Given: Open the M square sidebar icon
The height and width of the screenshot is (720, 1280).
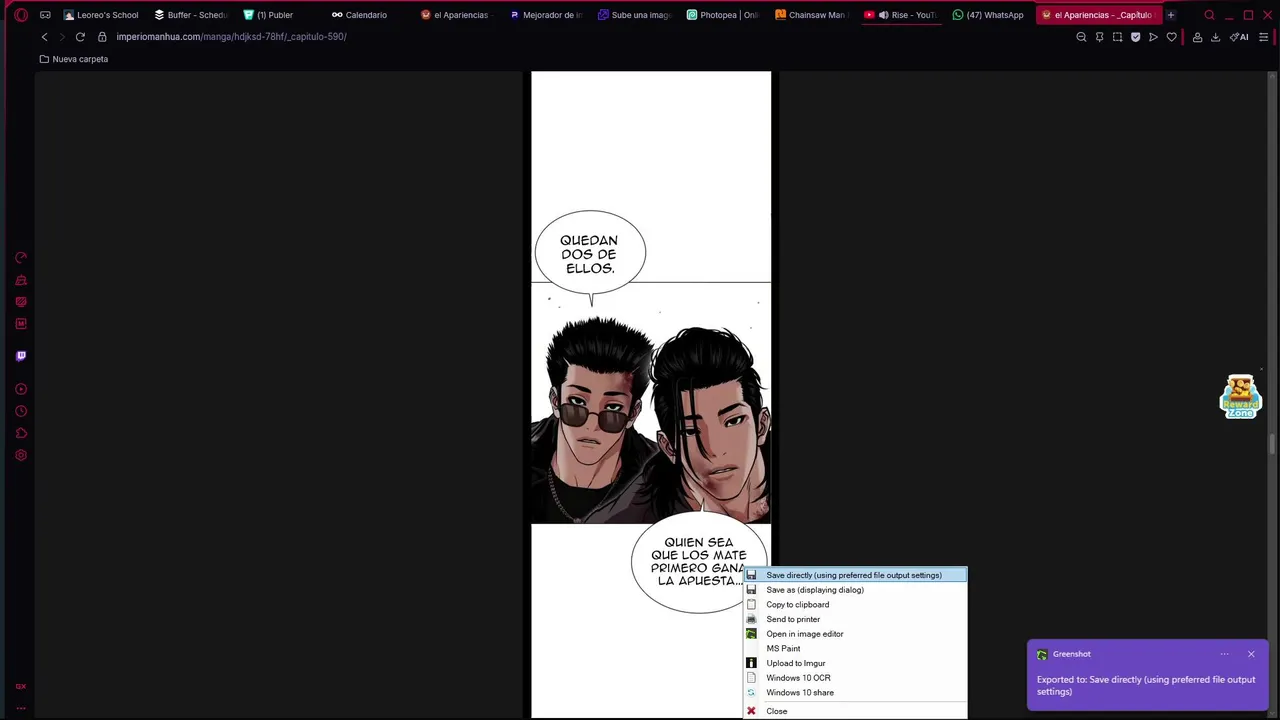Looking at the screenshot, I should [x=21, y=324].
